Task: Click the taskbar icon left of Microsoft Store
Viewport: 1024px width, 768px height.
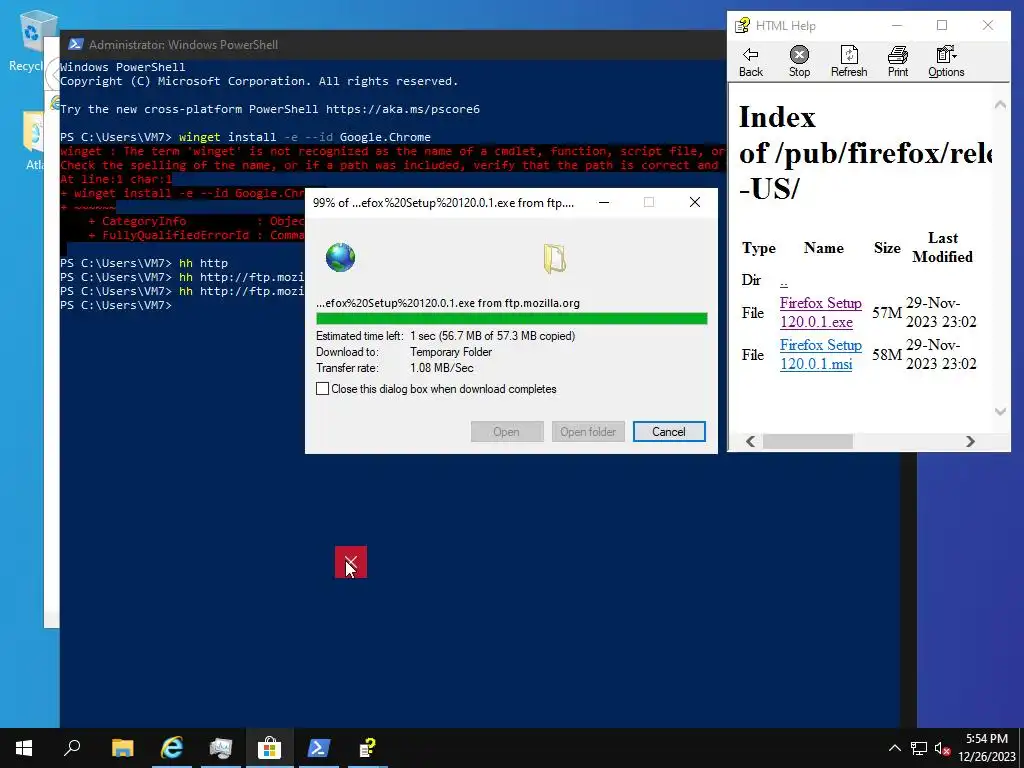Action: (221, 748)
